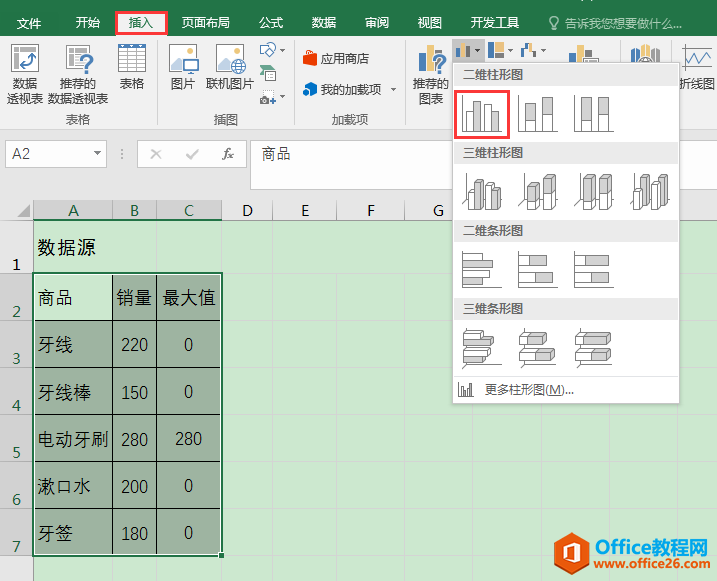The width and height of the screenshot is (717, 581).
Task: Open Recommended Charts (推荐的图表)
Action: point(431,75)
